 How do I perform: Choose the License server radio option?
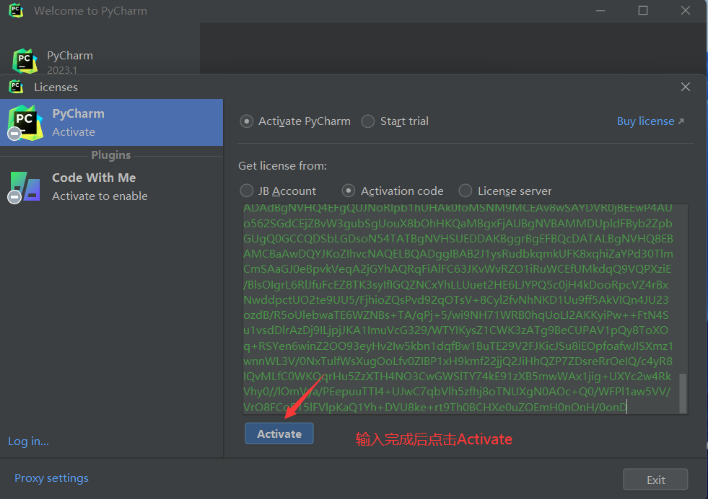pyautogui.click(x=505, y=191)
